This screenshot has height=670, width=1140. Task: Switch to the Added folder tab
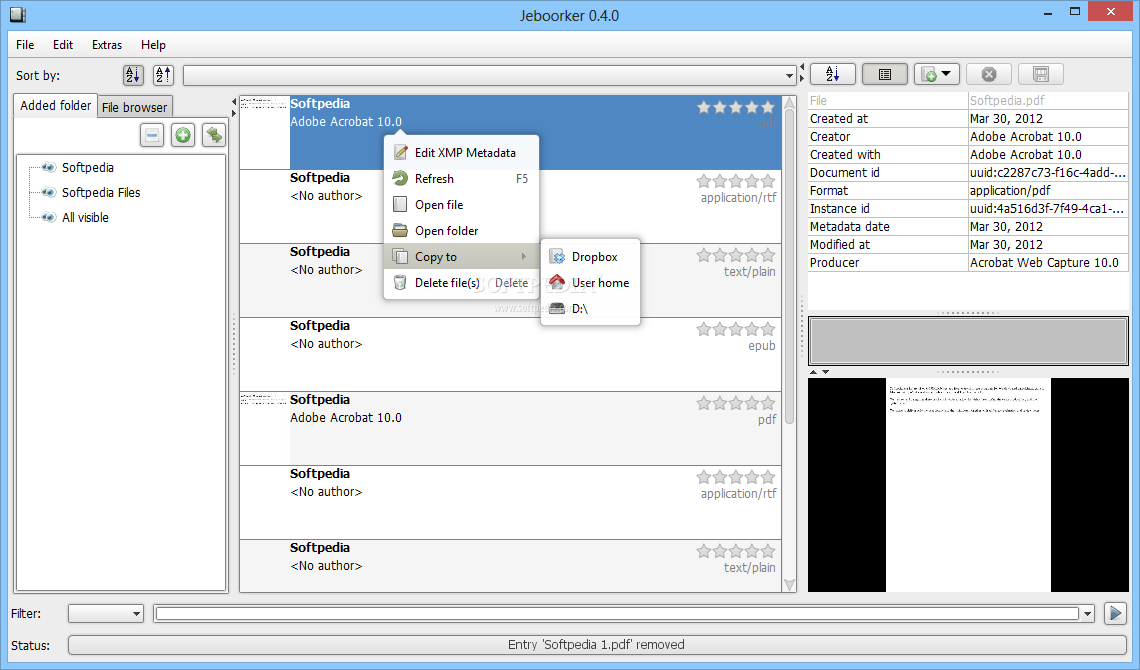point(55,105)
